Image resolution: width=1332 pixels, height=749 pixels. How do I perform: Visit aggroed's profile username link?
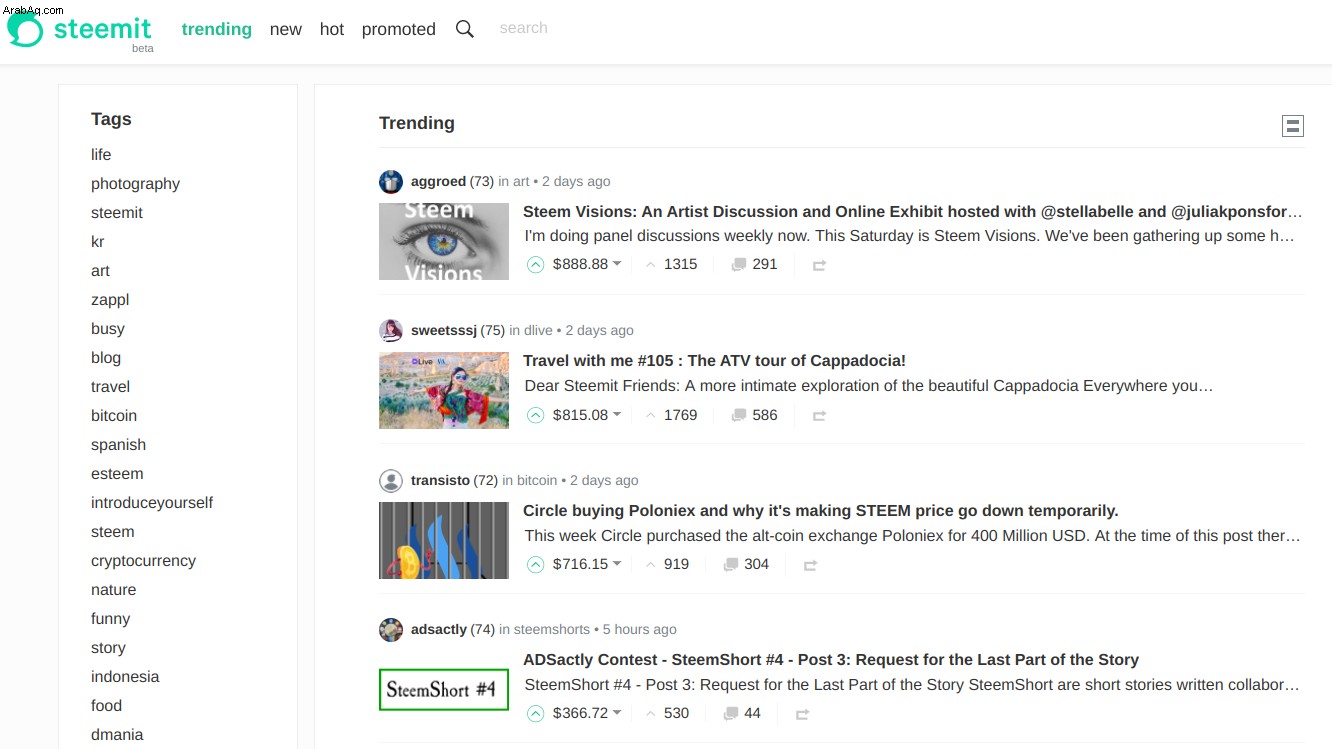coord(438,182)
